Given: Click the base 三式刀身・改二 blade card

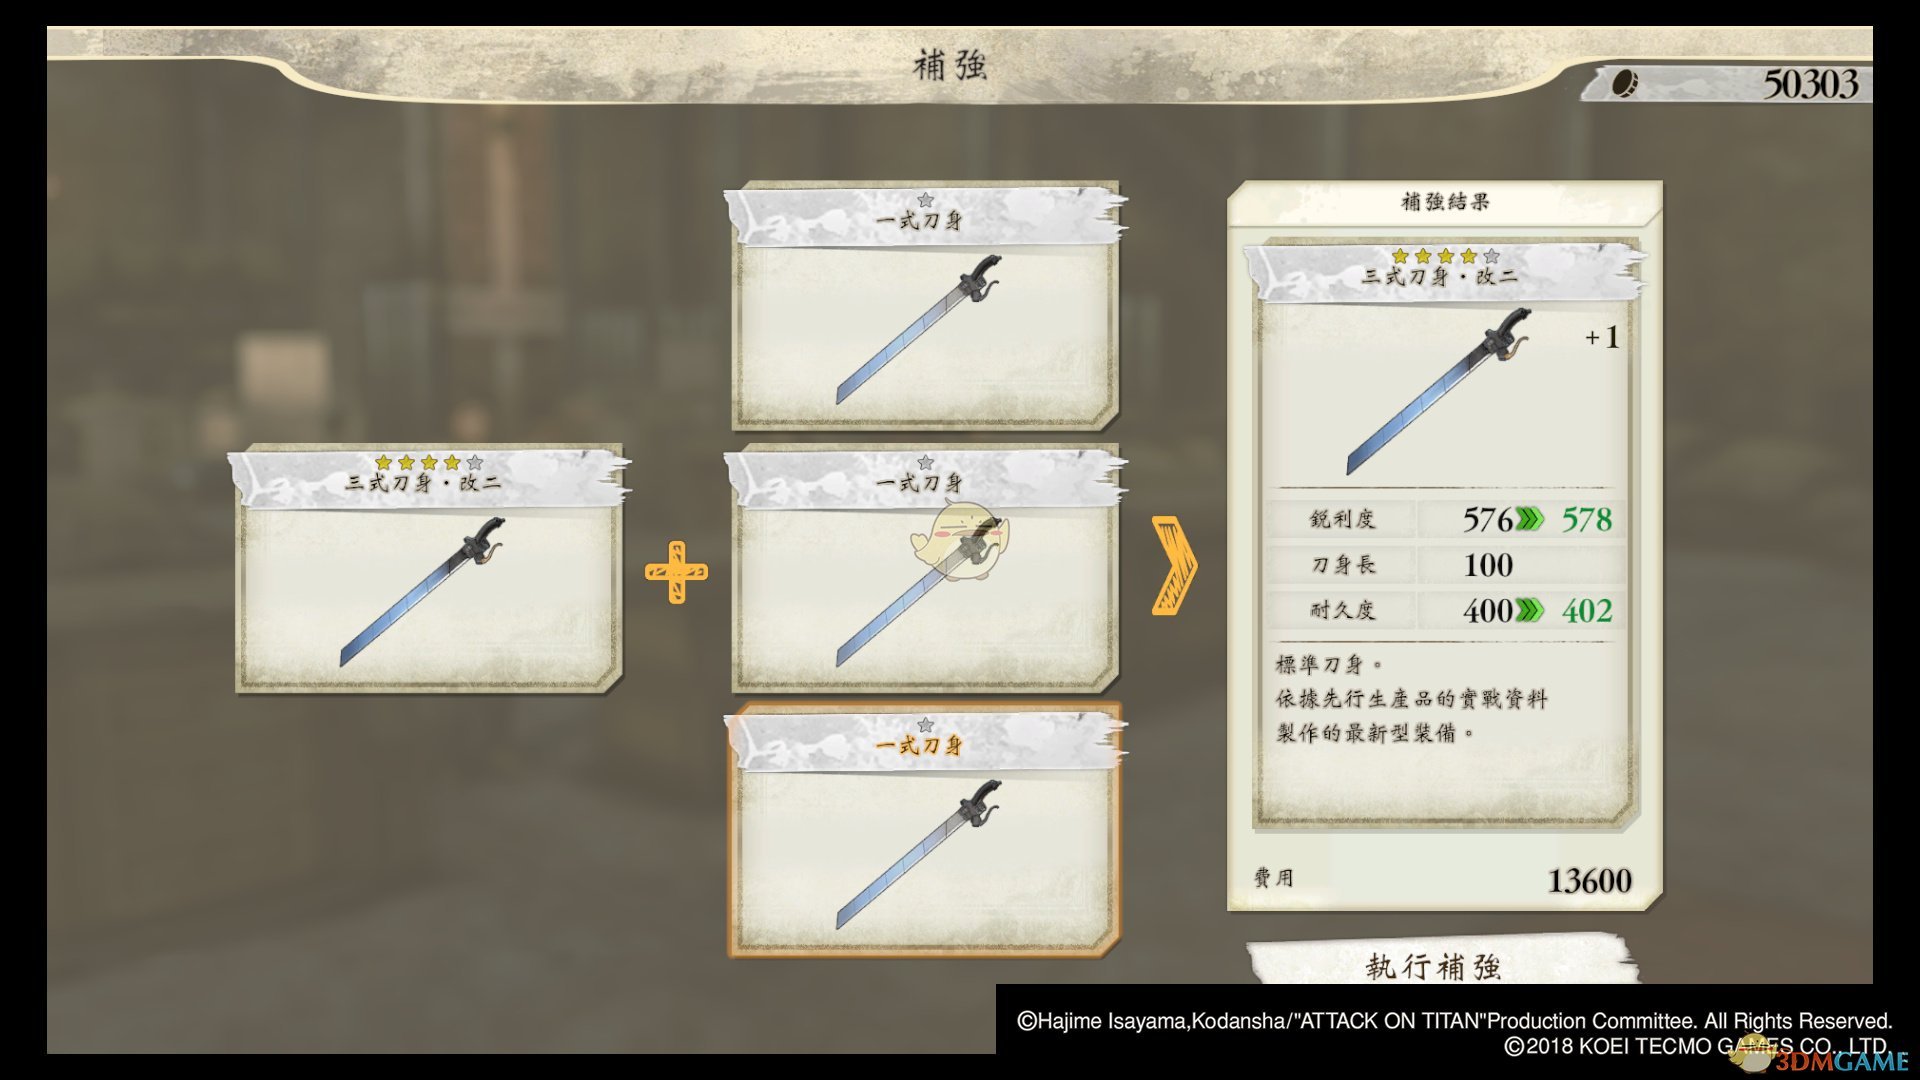Looking at the screenshot, I should (429, 569).
